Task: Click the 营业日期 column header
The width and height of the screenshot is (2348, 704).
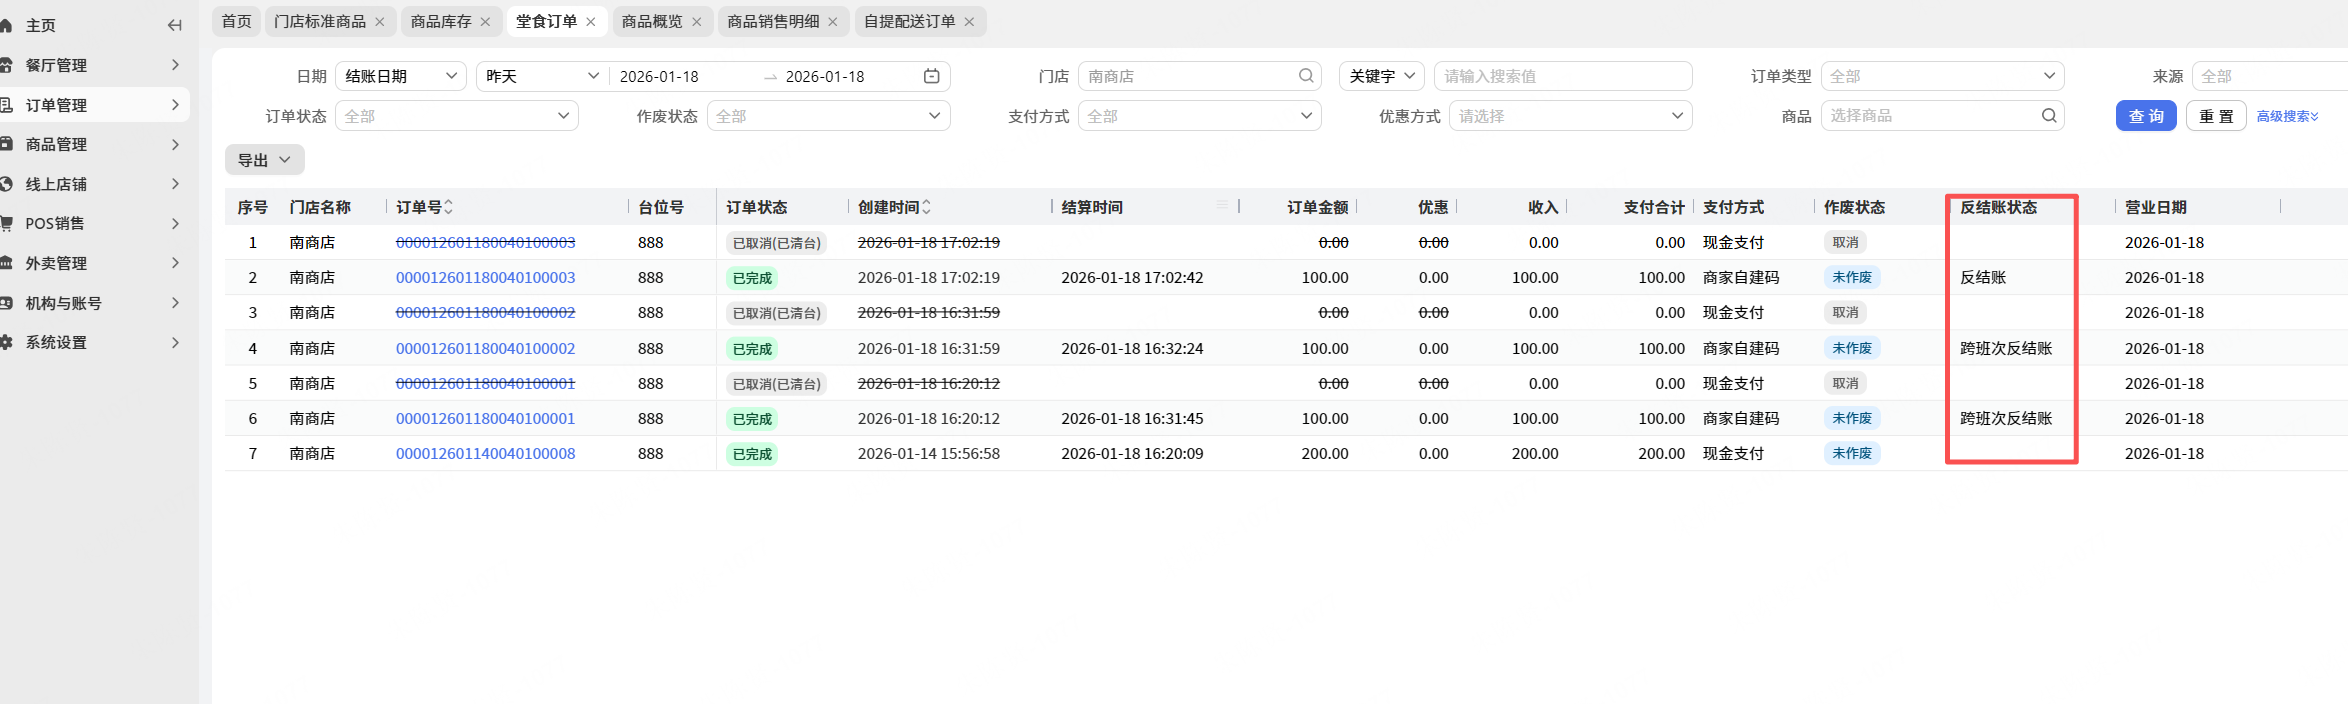Action: tap(2155, 207)
